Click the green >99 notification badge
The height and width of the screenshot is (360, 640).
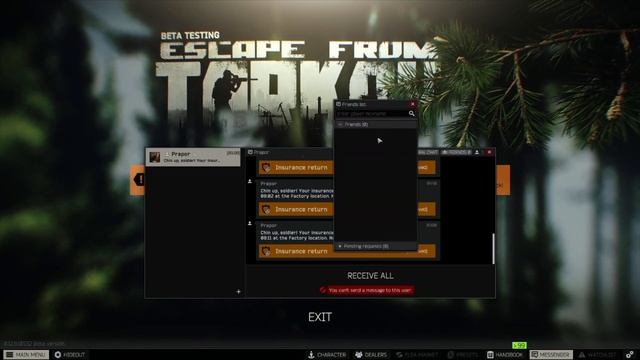coord(519,345)
